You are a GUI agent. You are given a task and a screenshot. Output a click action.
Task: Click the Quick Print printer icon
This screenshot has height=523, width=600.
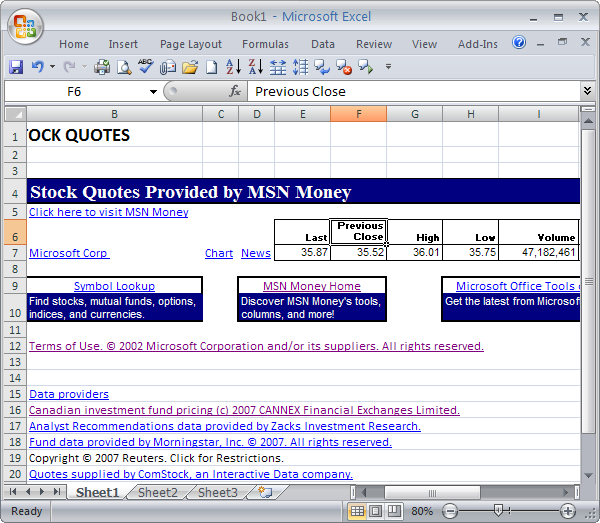coord(102,67)
